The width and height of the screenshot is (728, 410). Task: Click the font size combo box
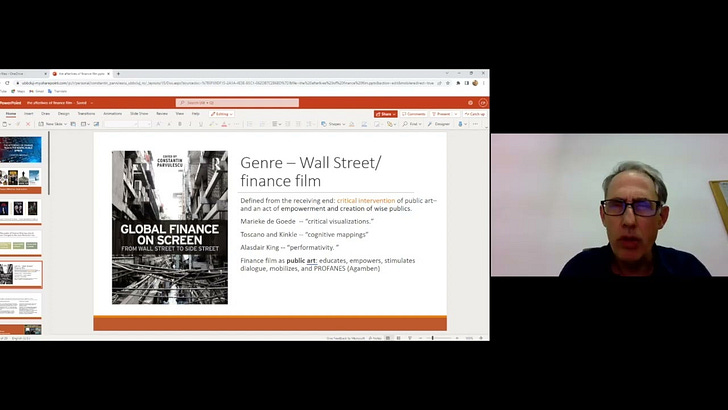click(145, 124)
